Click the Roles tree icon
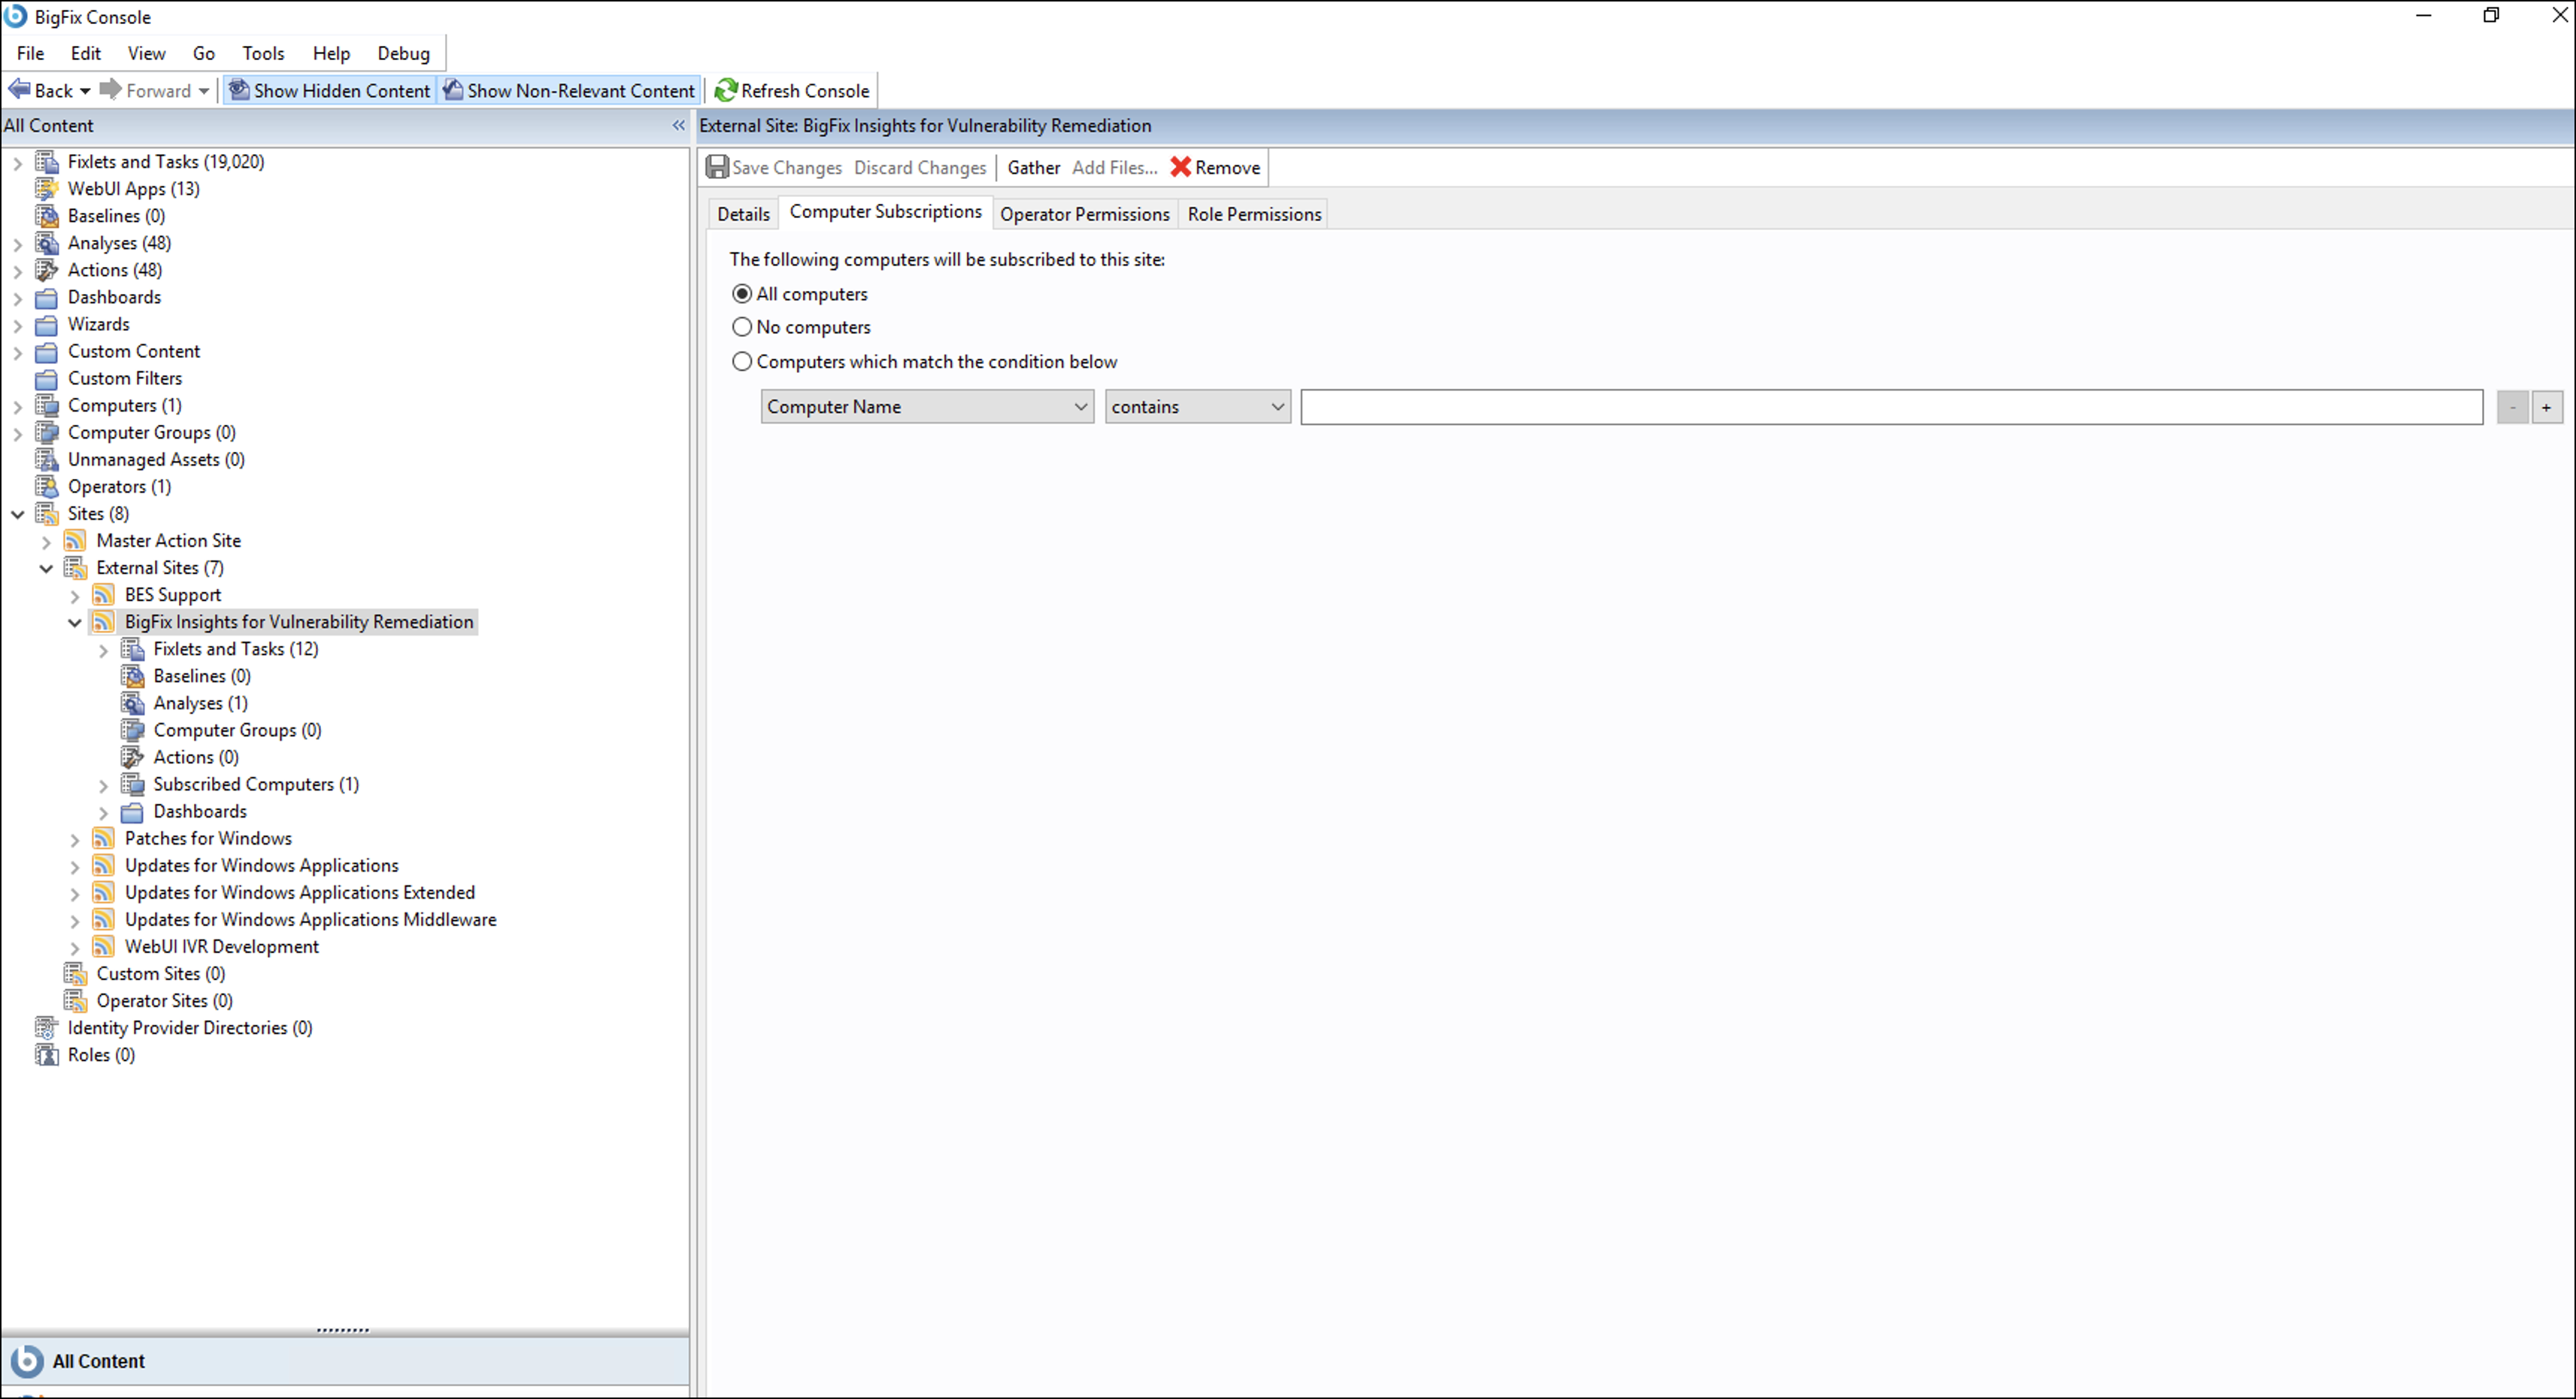The width and height of the screenshot is (2576, 1399). [47, 1054]
